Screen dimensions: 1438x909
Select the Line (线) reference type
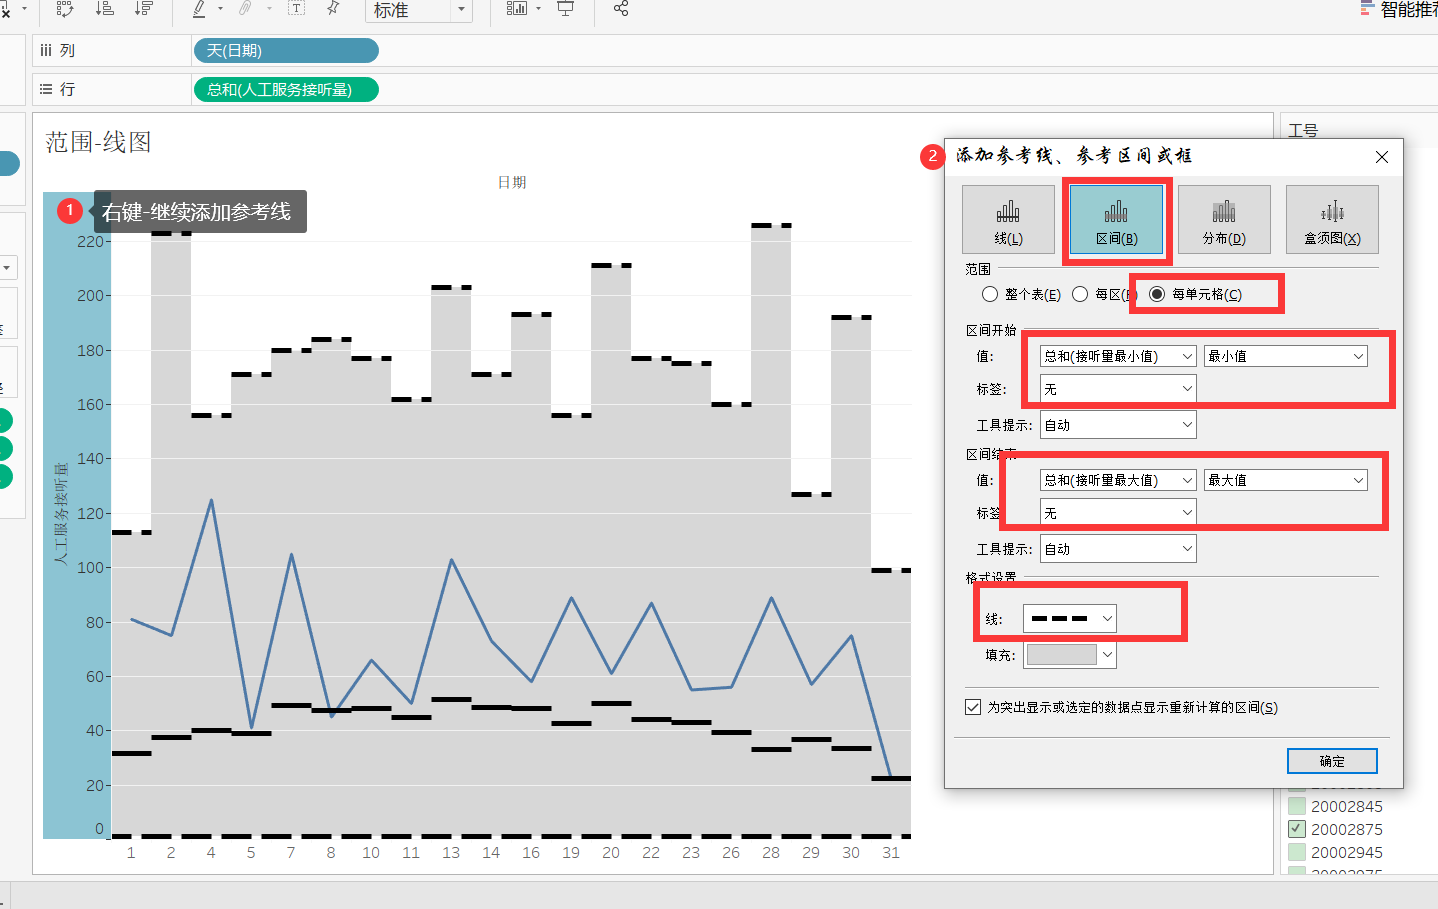[1008, 219]
